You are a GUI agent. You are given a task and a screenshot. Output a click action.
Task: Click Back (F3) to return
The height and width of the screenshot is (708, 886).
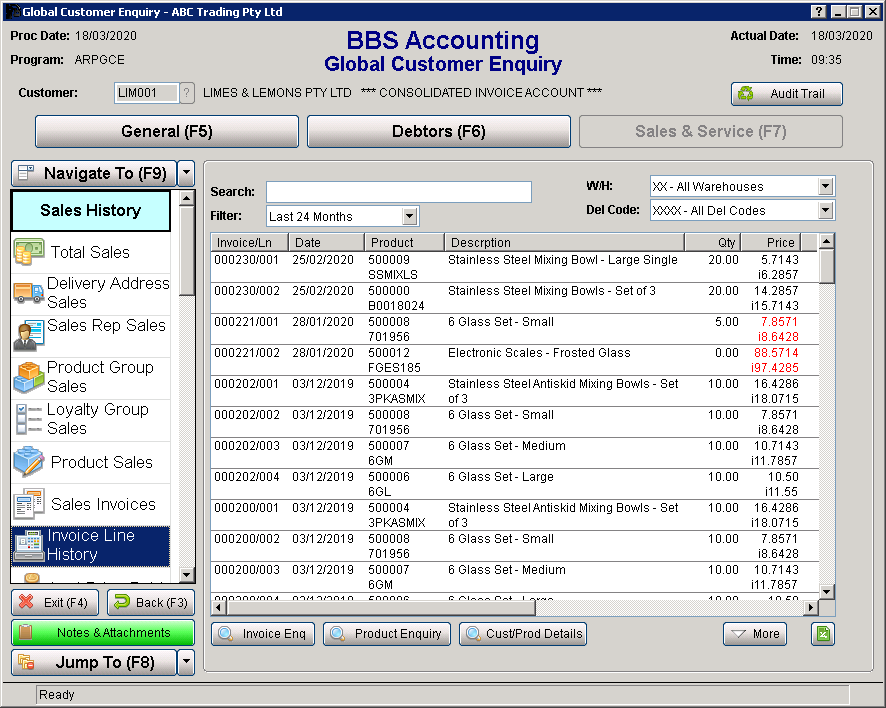tap(150, 603)
